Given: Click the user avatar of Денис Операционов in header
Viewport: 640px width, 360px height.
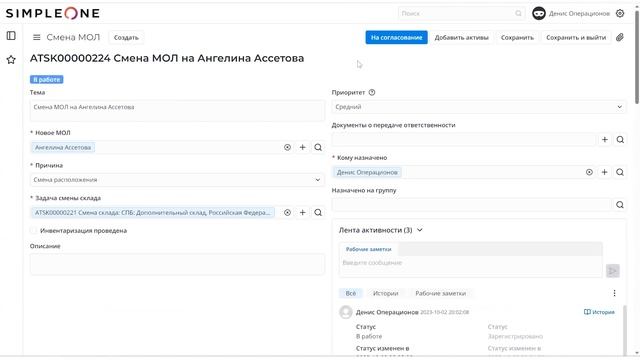Looking at the screenshot, I should (x=539, y=13).
